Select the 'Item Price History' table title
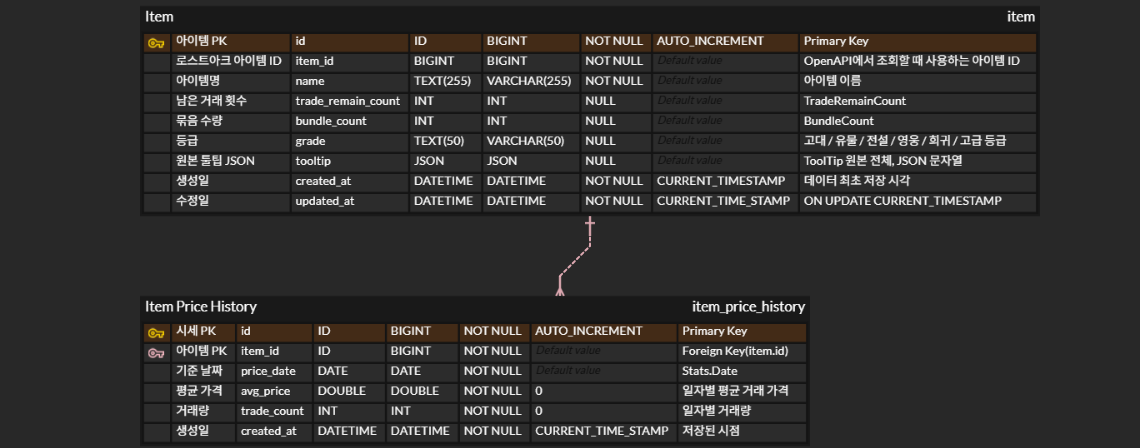This screenshot has height=448, width=1140. click(x=201, y=307)
